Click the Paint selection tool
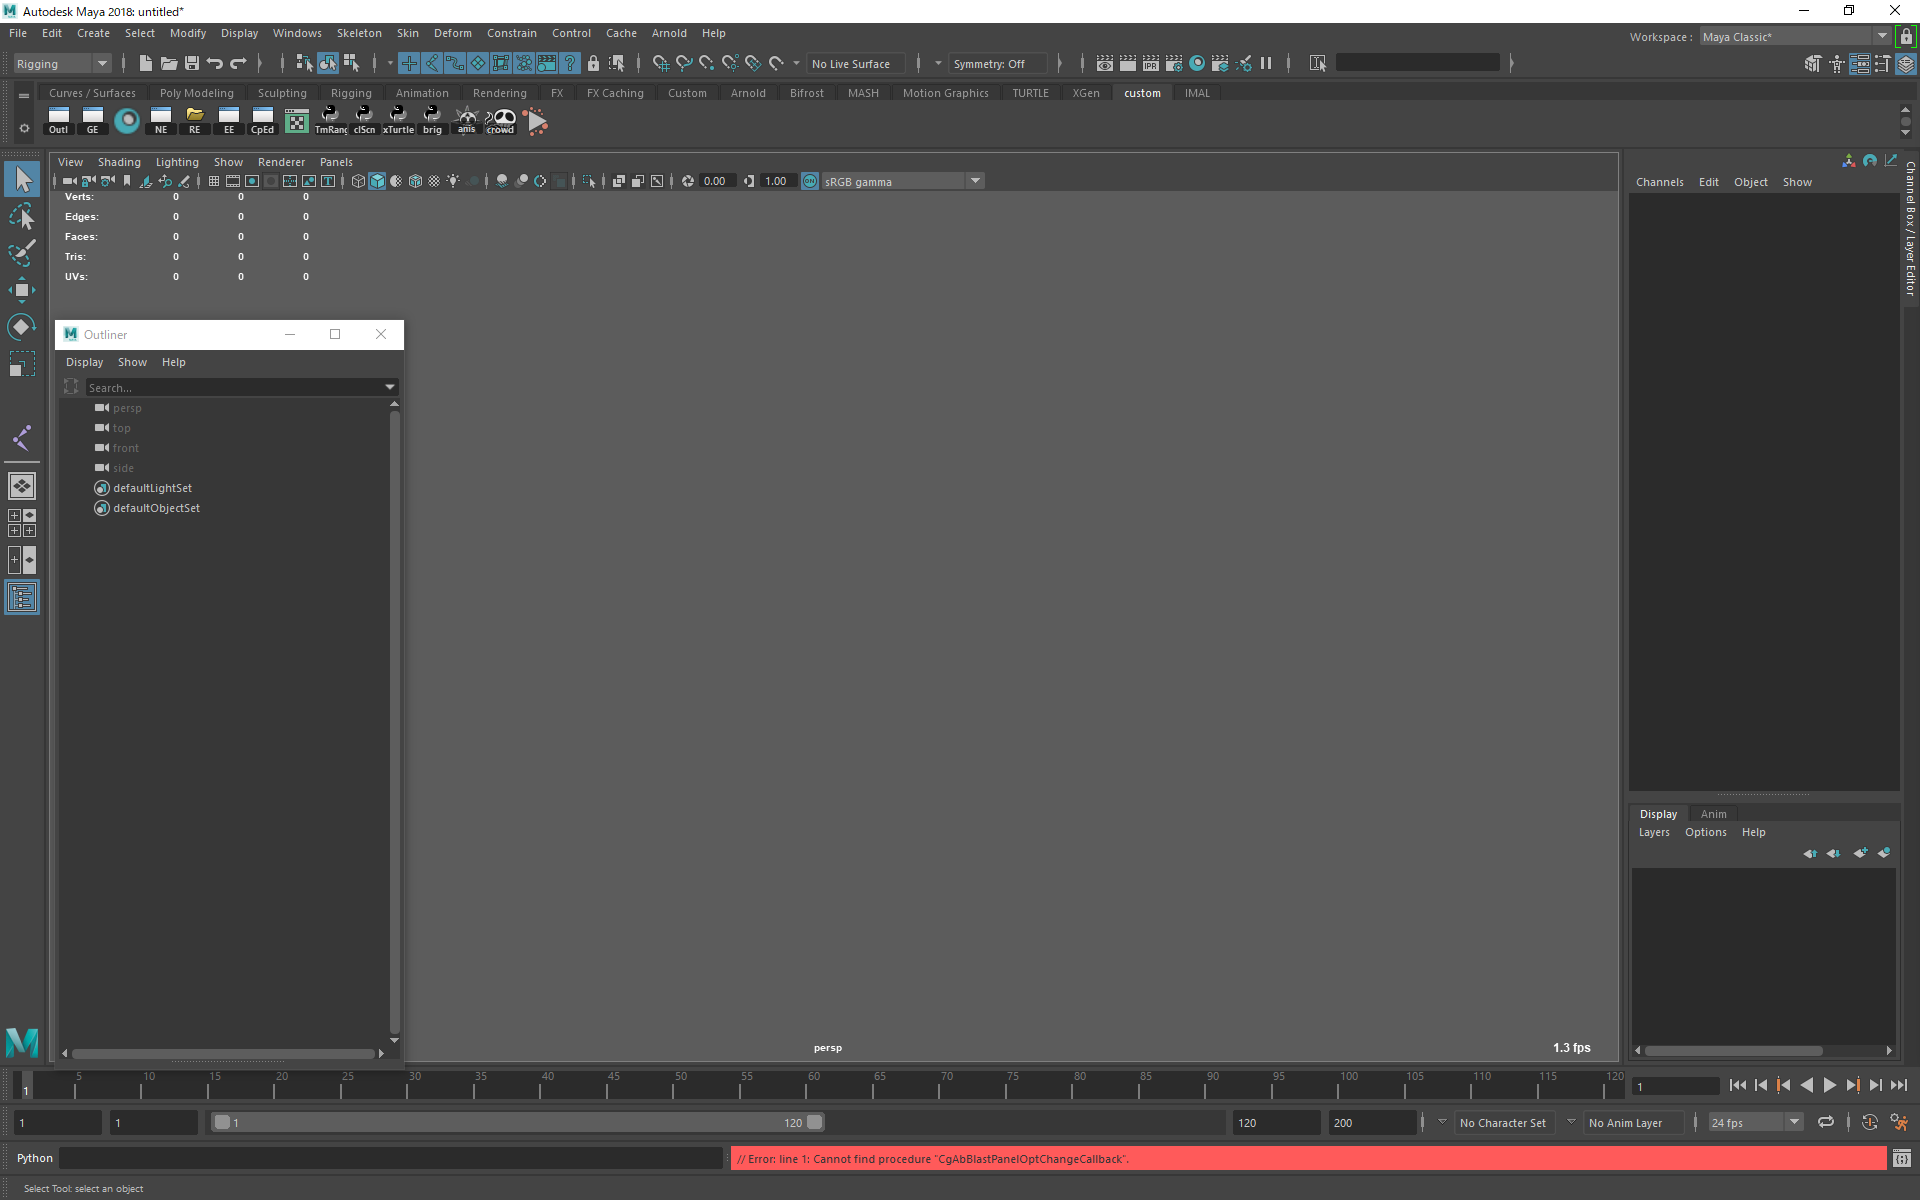Viewport: 1920px width, 1200px height. coord(21,253)
